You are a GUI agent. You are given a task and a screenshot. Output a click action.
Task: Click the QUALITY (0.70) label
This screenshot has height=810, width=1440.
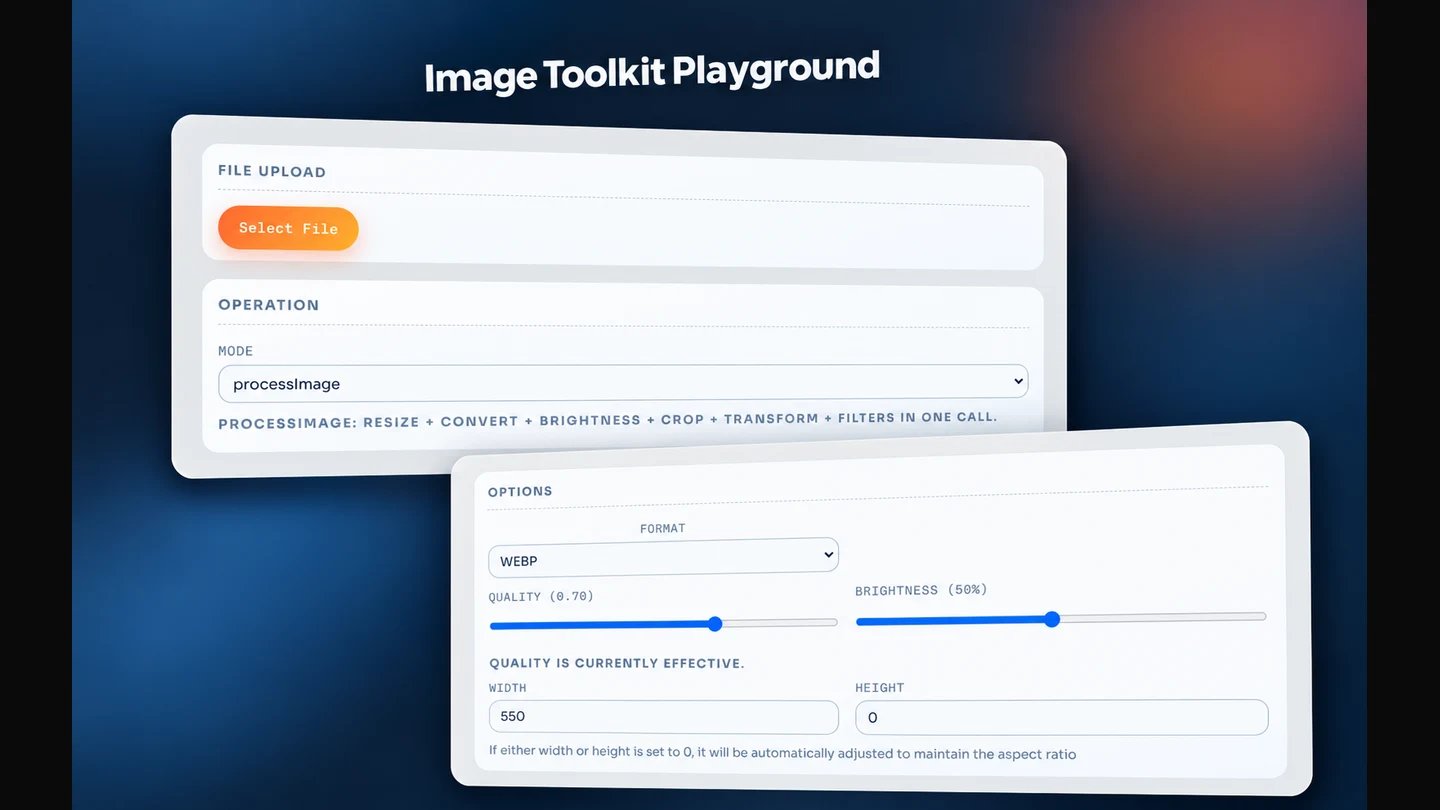tap(541, 597)
